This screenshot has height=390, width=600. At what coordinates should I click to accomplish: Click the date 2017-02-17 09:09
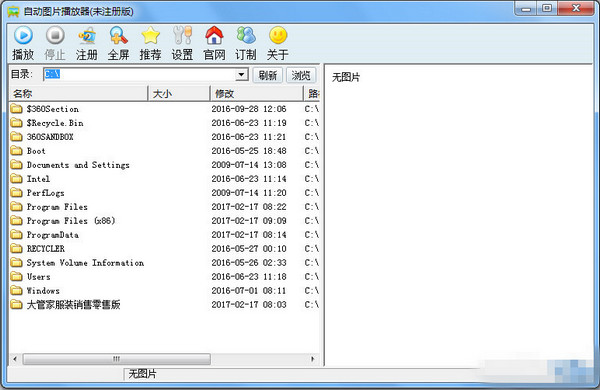(x=249, y=221)
